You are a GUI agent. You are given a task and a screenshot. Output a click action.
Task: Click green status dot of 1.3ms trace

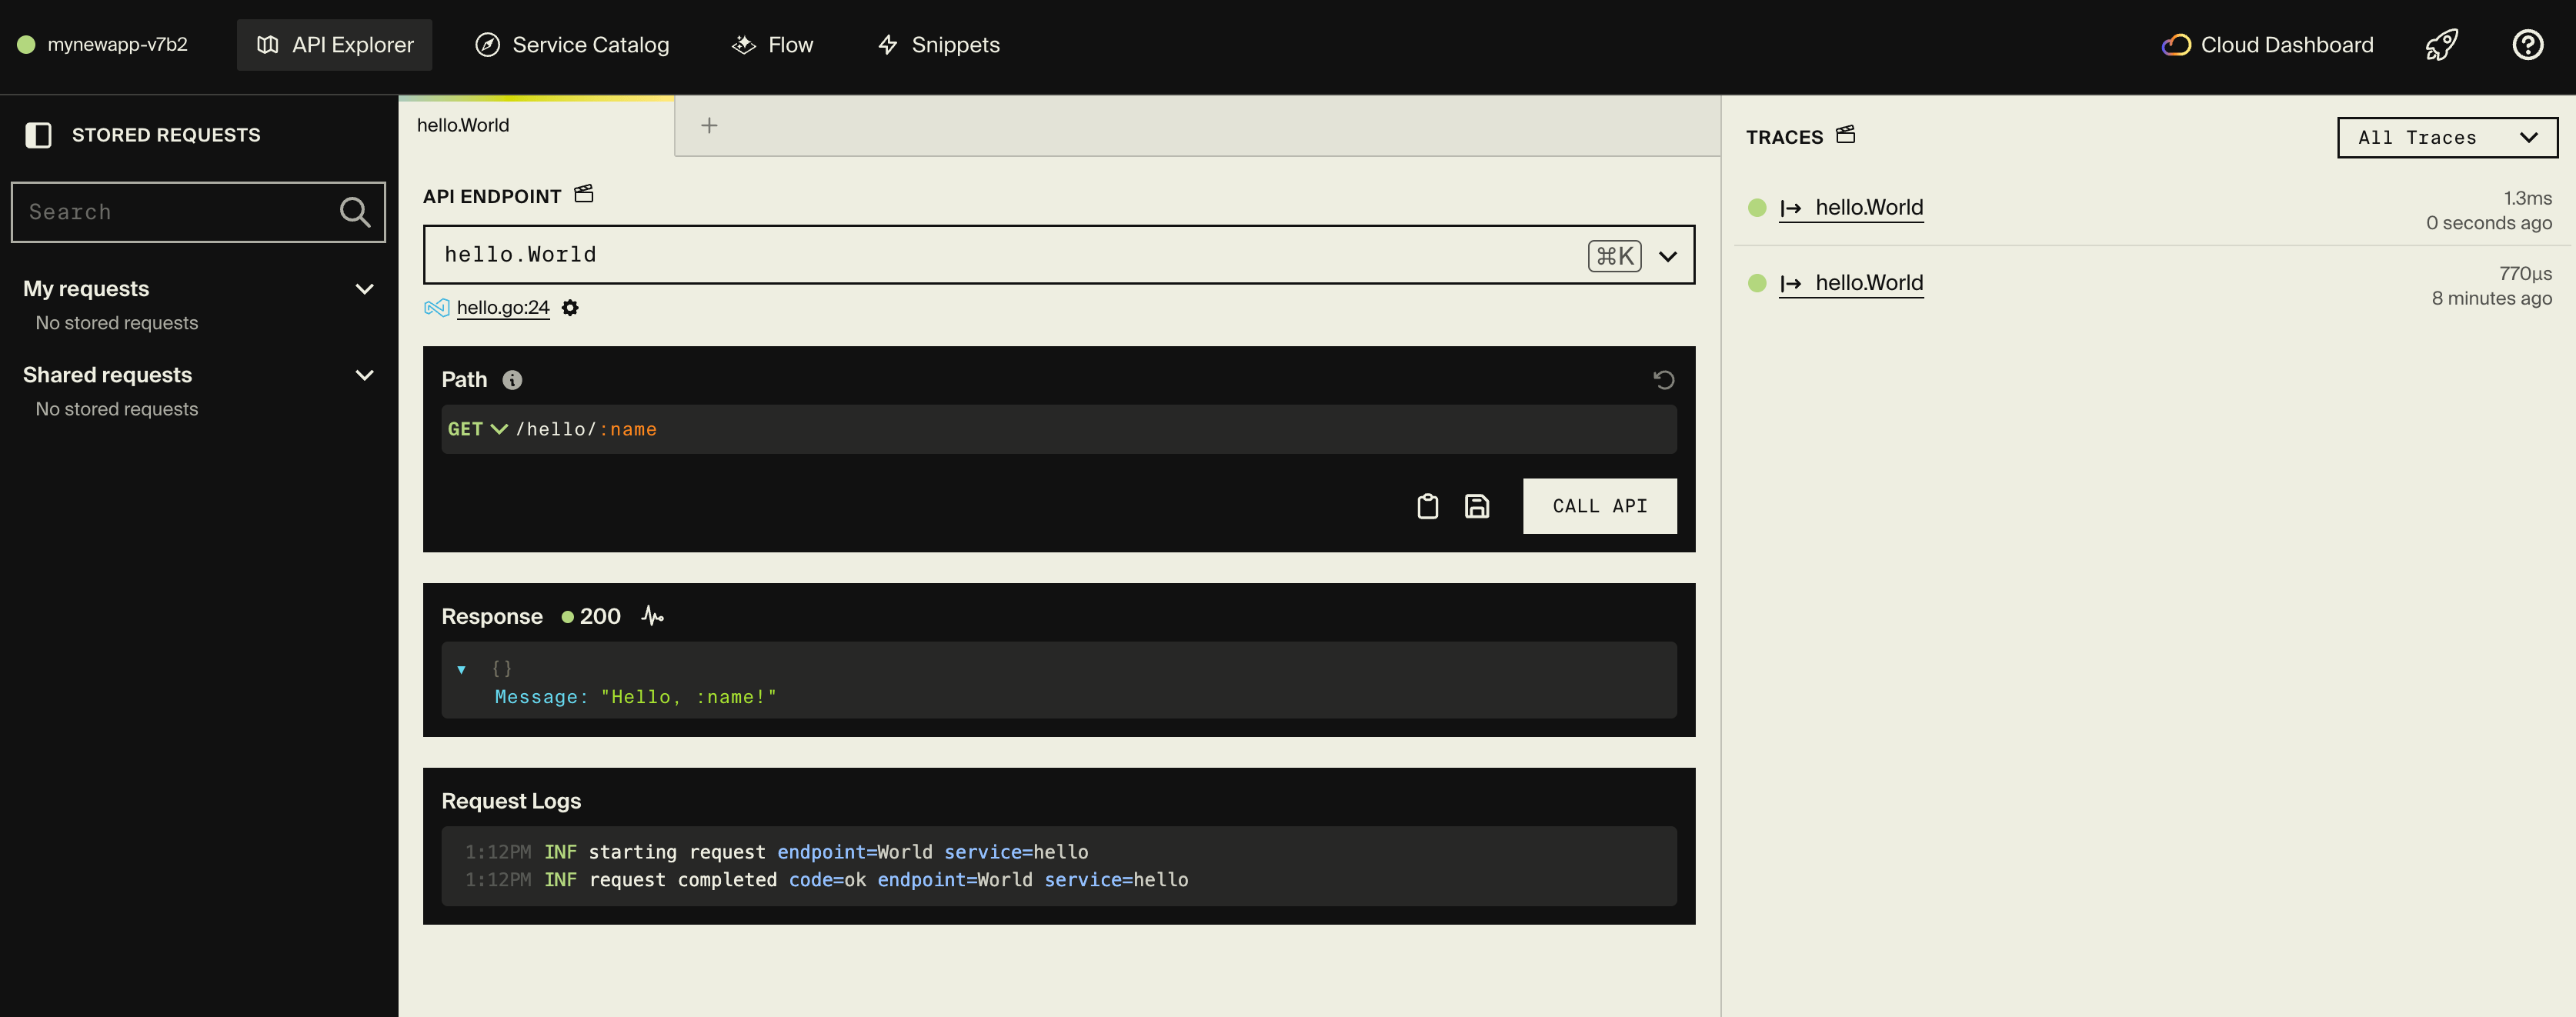pos(1757,208)
